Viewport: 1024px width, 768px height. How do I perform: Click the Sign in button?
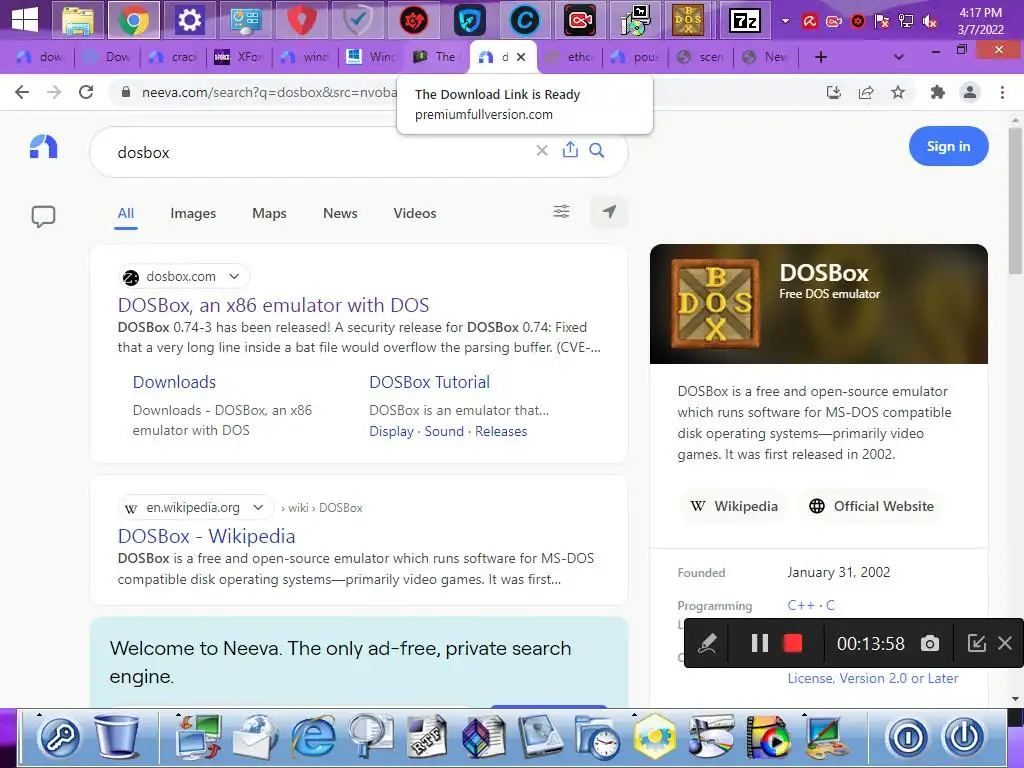948,146
